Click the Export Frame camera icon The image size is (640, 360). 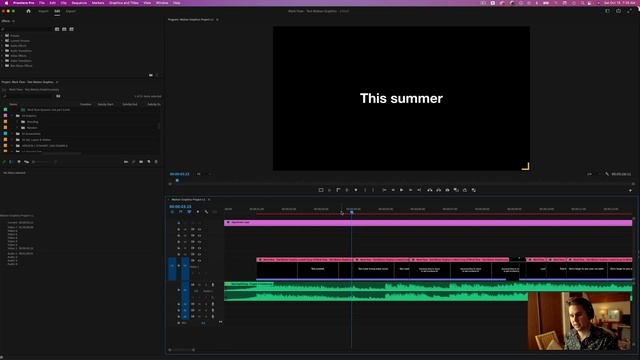pyautogui.click(x=447, y=190)
